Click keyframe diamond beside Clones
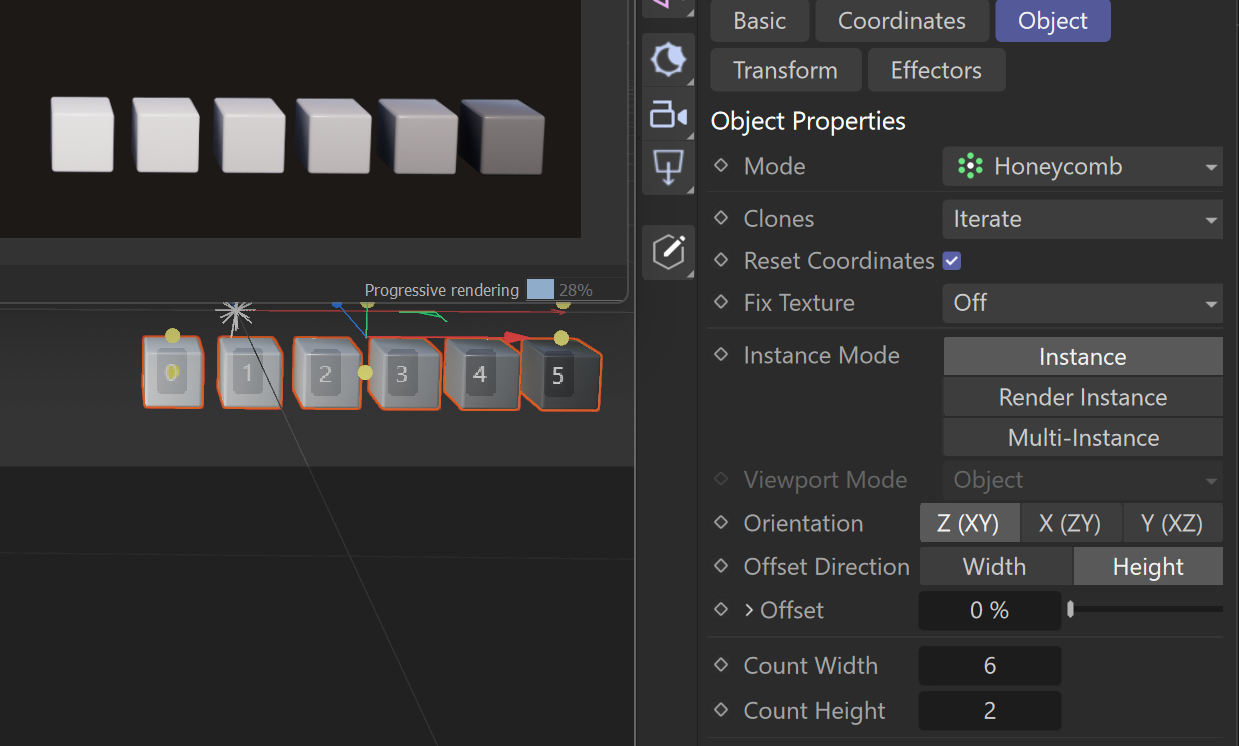The image size is (1239, 746). 721,218
